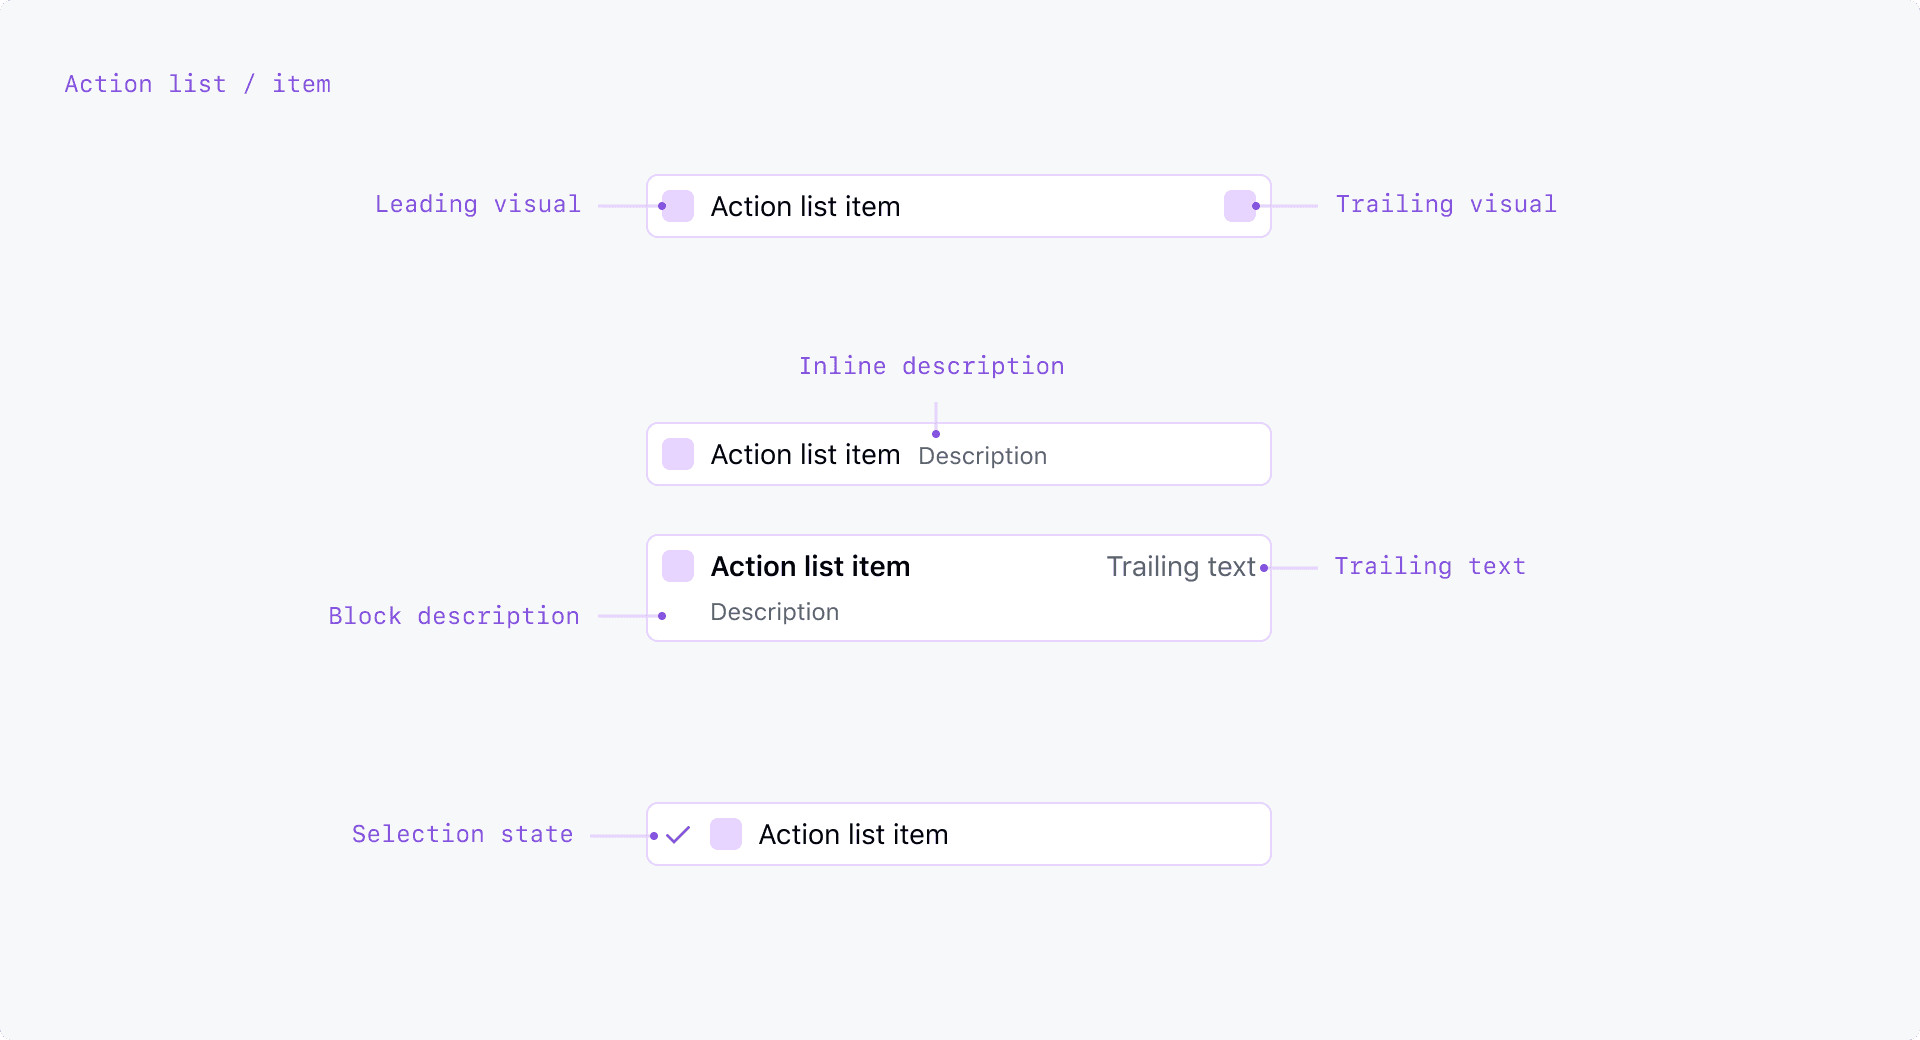Select the checkmark selection indicator
1920x1040 pixels.
[678, 834]
